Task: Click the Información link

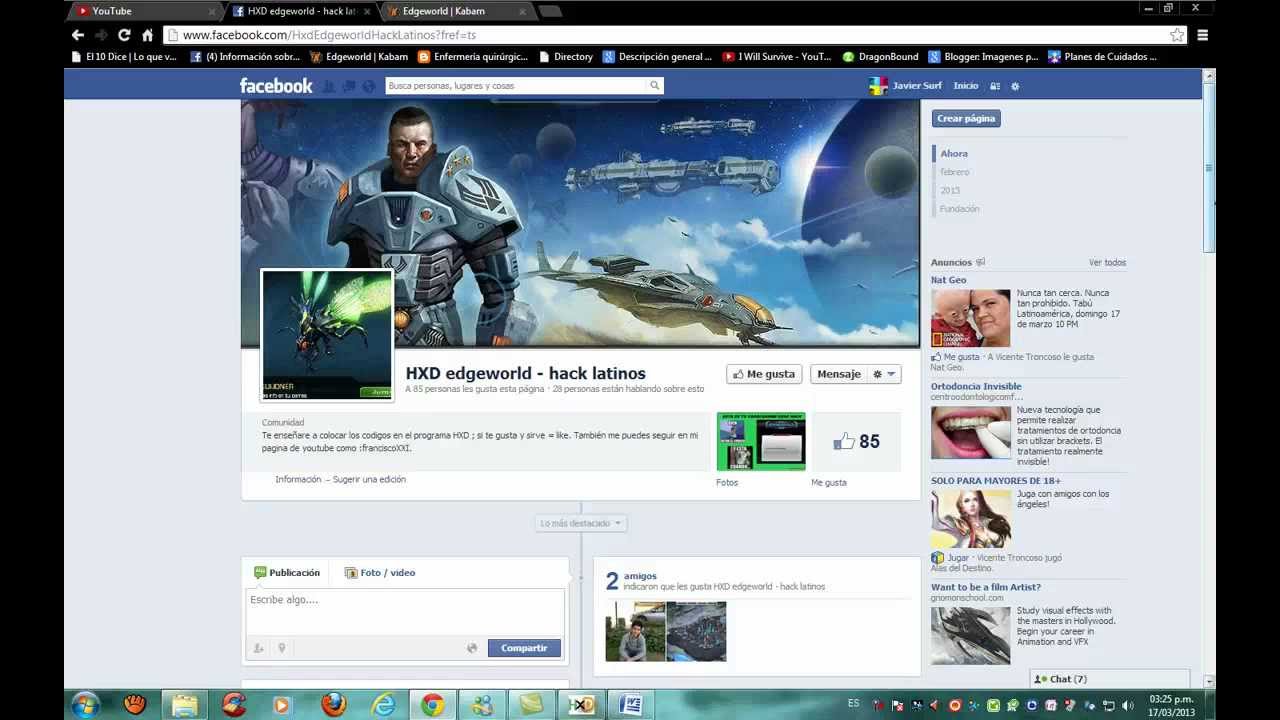Action: pos(298,479)
